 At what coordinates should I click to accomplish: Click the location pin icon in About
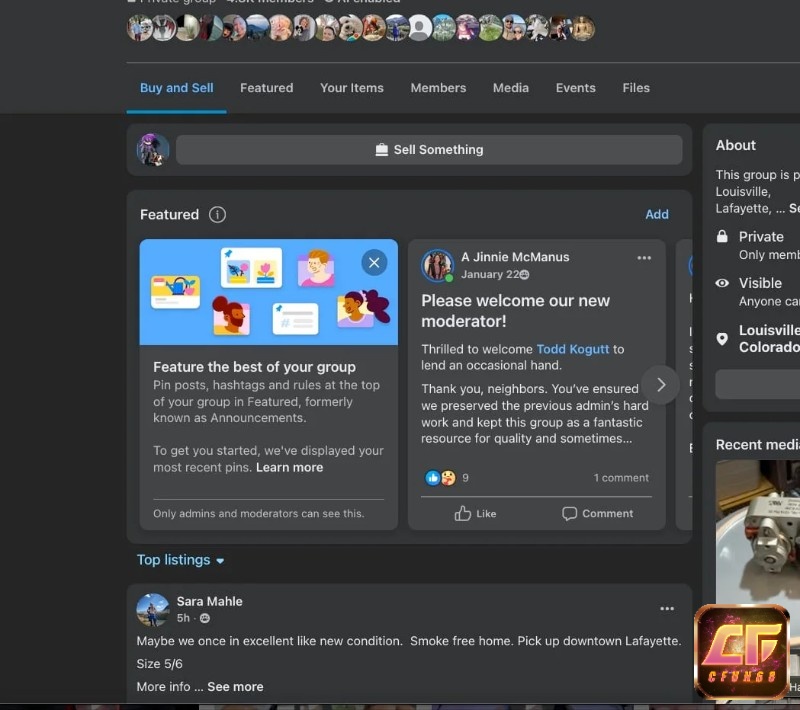point(722,339)
